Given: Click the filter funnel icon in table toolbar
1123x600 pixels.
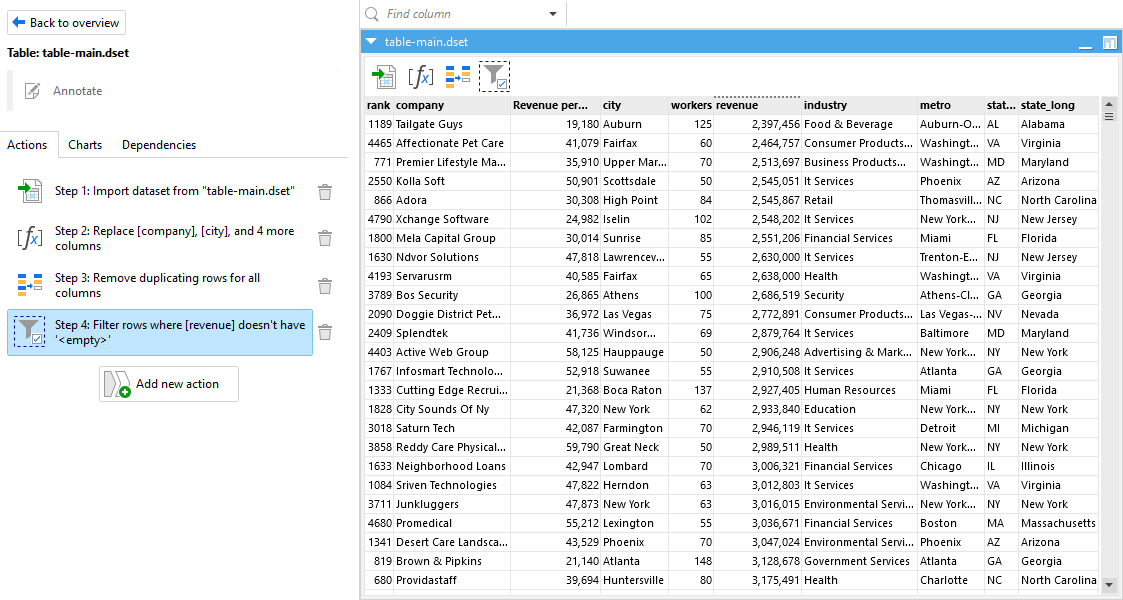Looking at the screenshot, I should pyautogui.click(x=494, y=76).
